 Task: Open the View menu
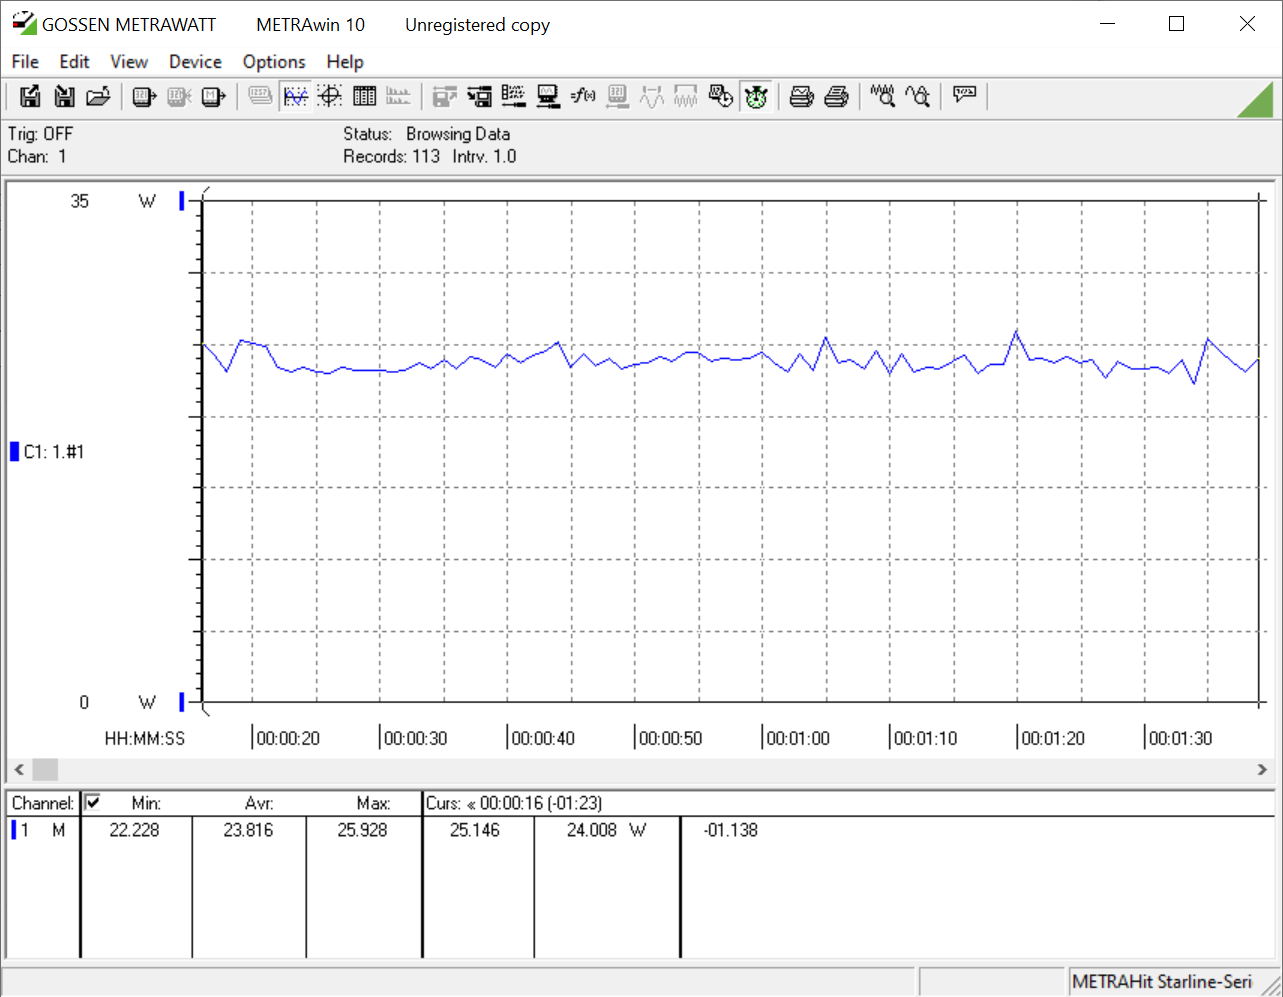tap(129, 61)
